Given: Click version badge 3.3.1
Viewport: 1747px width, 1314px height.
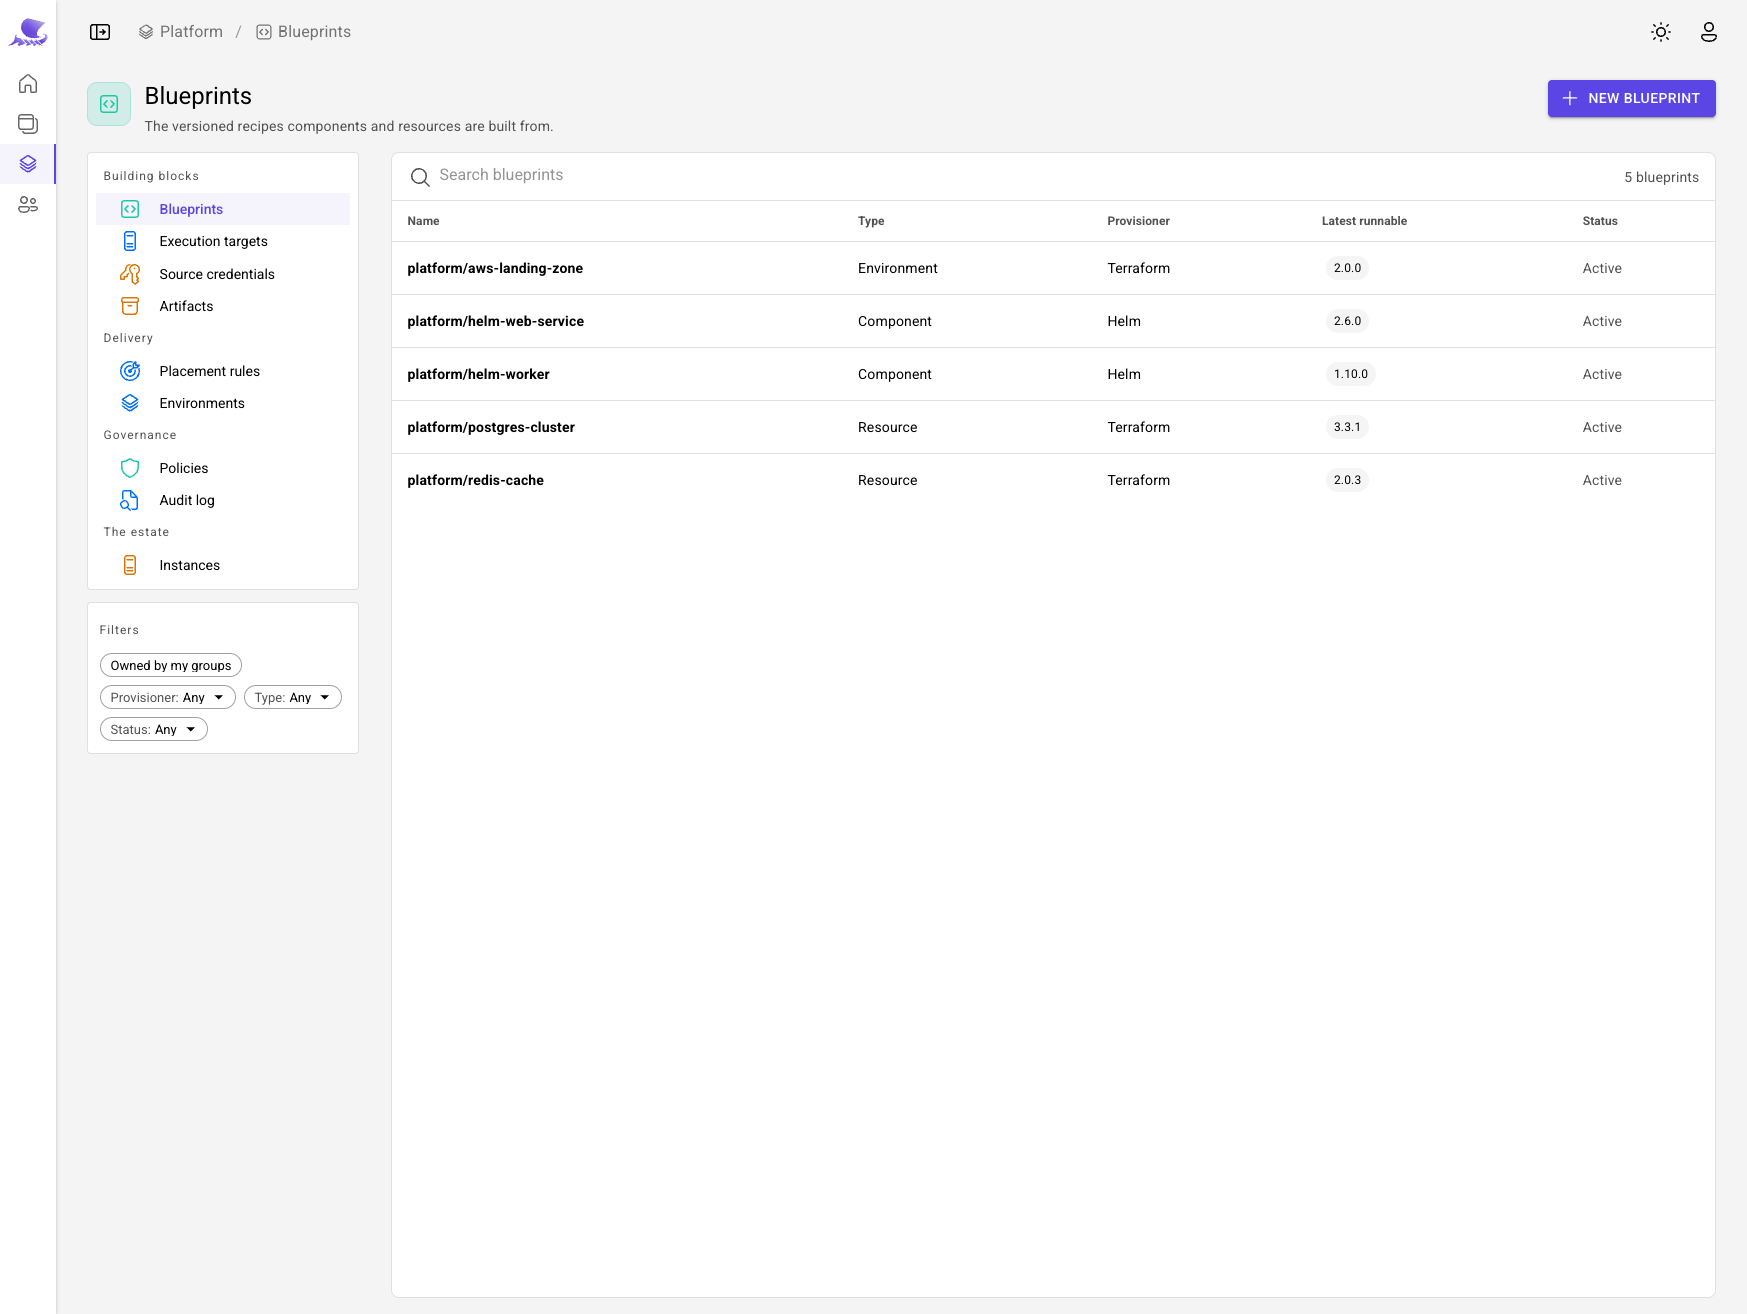Looking at the screenshot, I should pyautogui.click(x=1347, y=427).
